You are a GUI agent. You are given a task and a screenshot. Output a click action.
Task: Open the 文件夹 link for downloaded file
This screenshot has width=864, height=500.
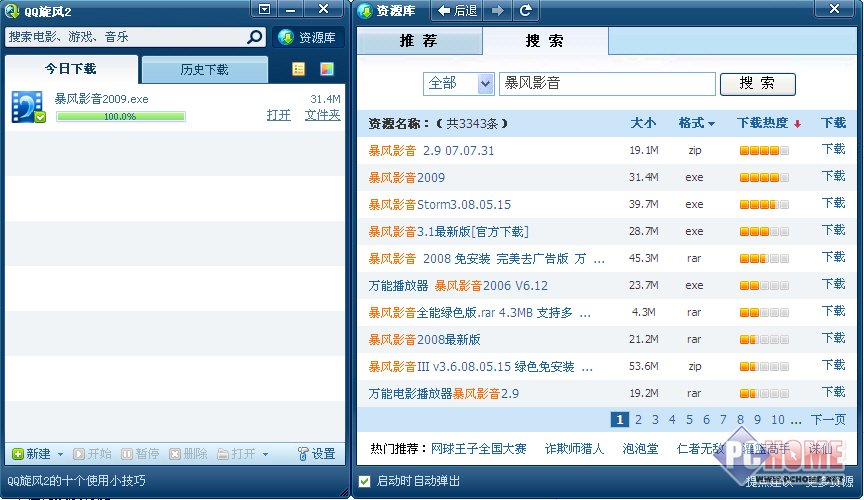pyautogui.click(x=322, y=115)
